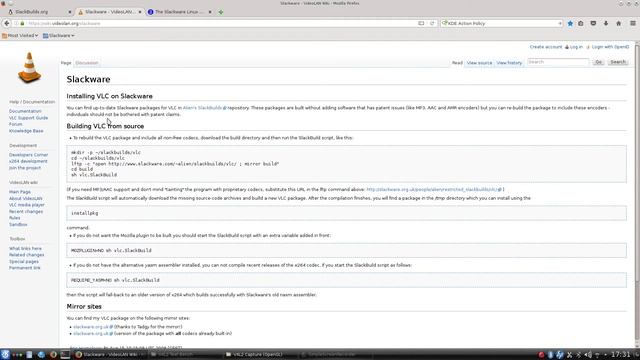The height and width of the screenshot is (360, 640).
Task: Click the green padlock site security icon
Action: point(22,23)
